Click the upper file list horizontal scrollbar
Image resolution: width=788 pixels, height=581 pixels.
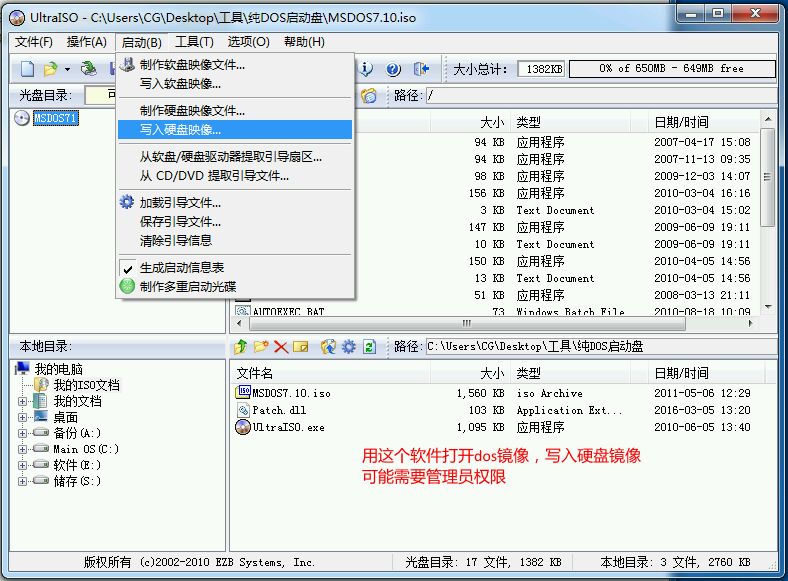tap(467, 323)
